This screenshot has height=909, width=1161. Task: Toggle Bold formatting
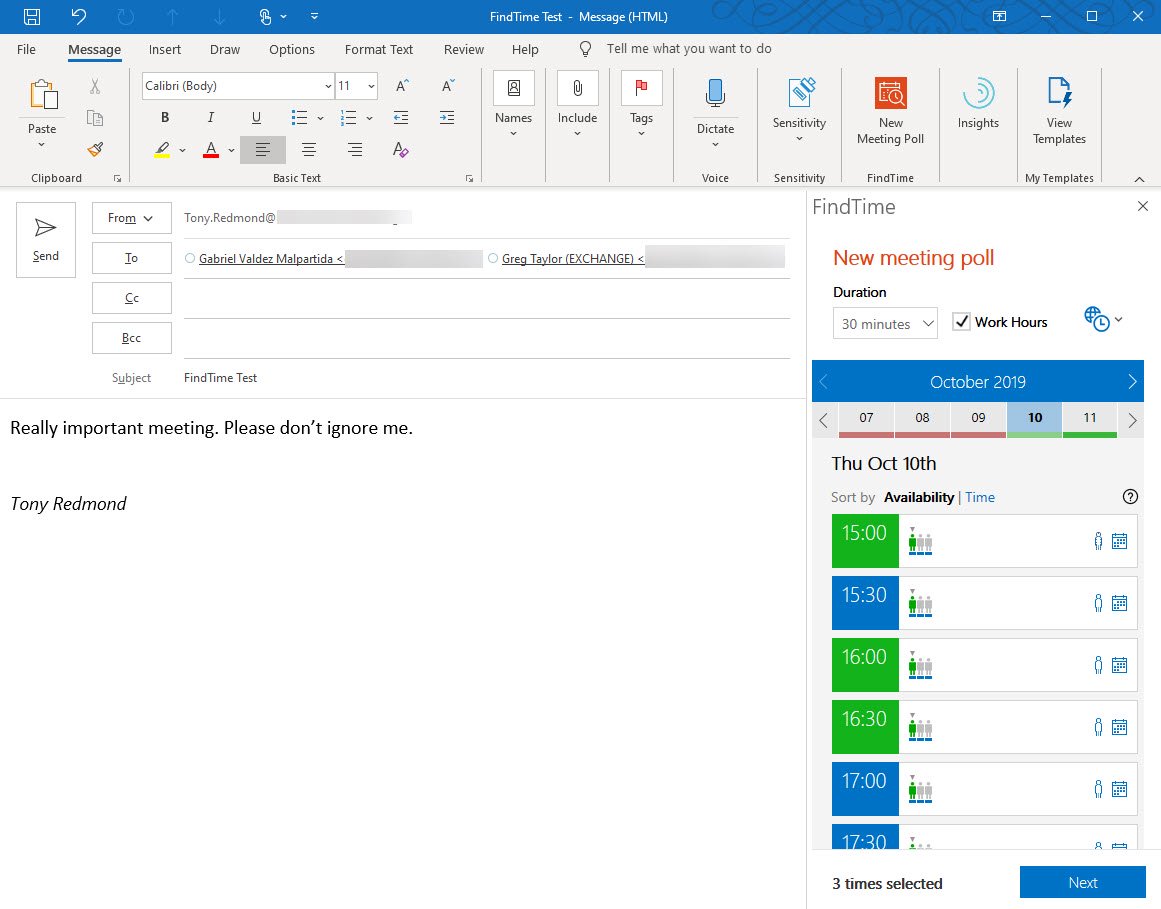click(x=165, y=117)
